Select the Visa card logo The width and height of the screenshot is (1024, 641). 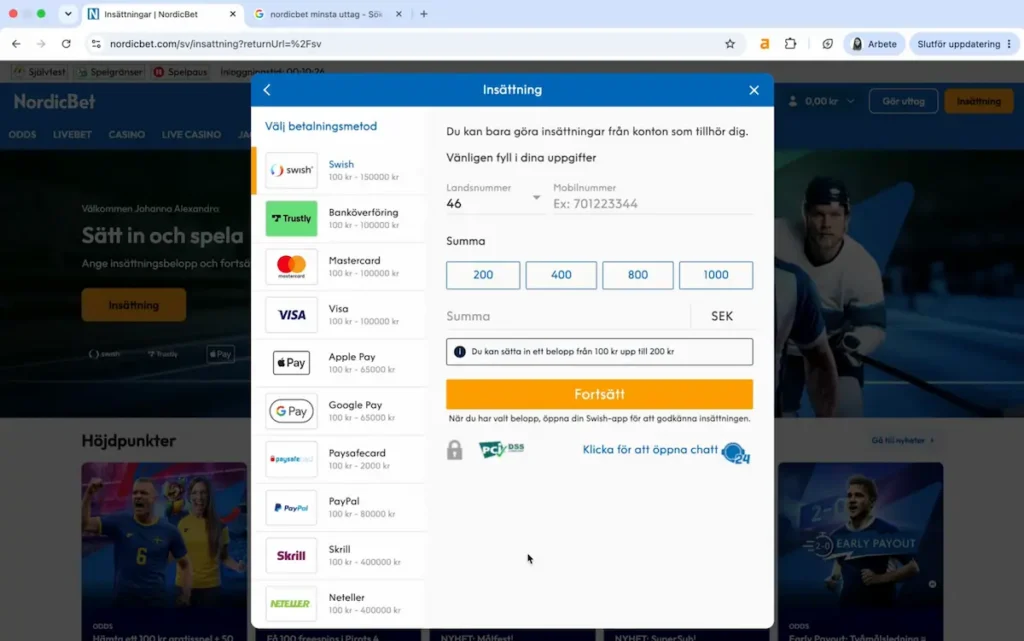point(291,315)
